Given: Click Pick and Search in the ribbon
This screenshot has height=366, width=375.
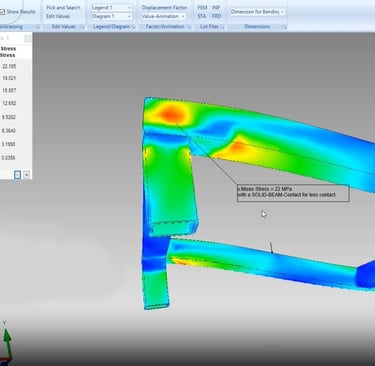Looking at the screenshot, I should [63, 7].
